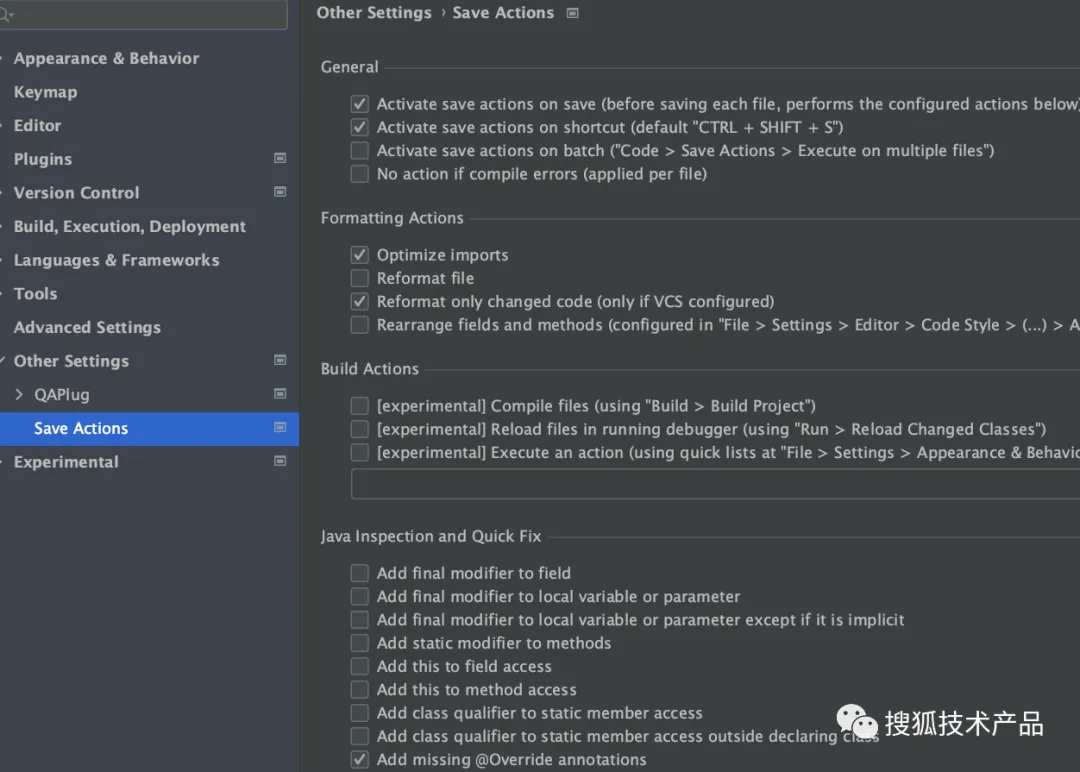Viewport: 1080px width, 772px height.
Task: Disable the Optimize imports checkbox
Action: pyautogui.click(x=360, y=255)
